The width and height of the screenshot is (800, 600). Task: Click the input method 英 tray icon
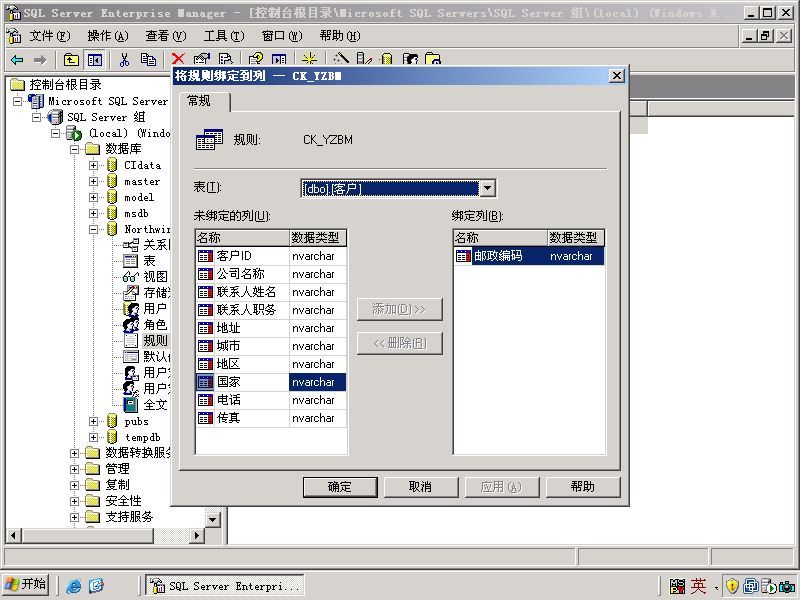[x=698, y=586]
